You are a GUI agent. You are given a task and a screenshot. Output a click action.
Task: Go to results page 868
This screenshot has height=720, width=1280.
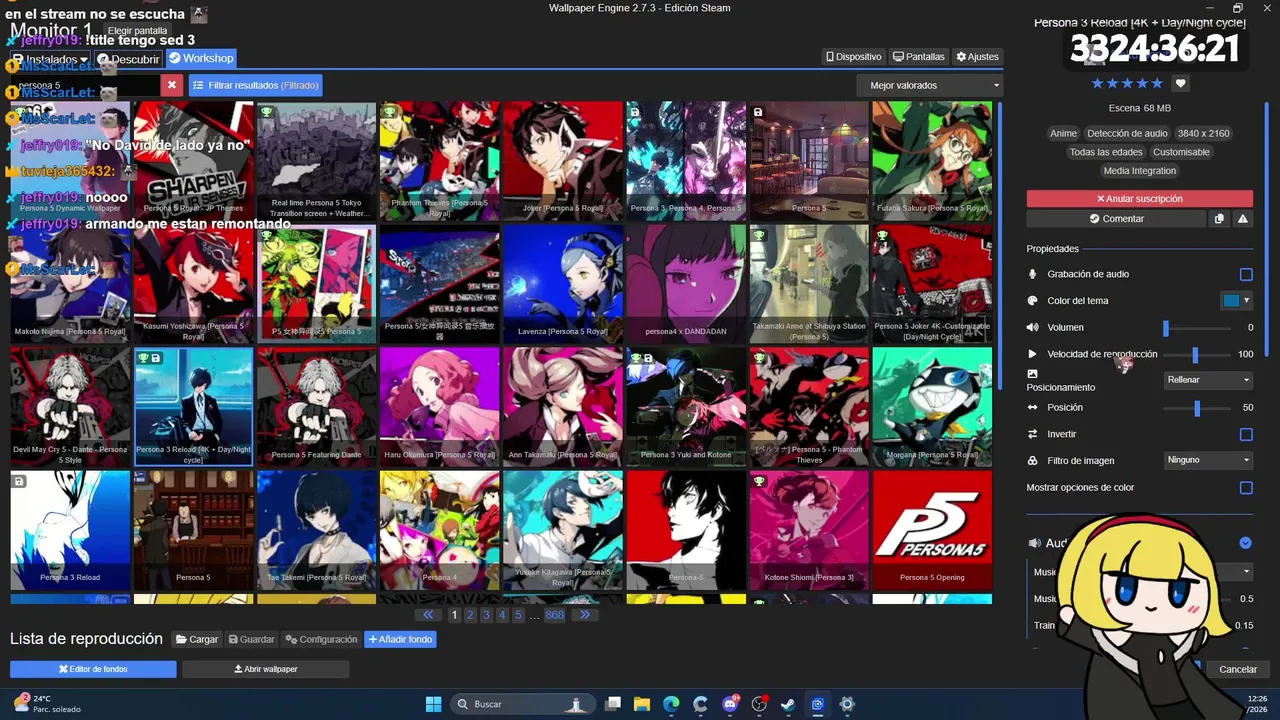[554, 615]
